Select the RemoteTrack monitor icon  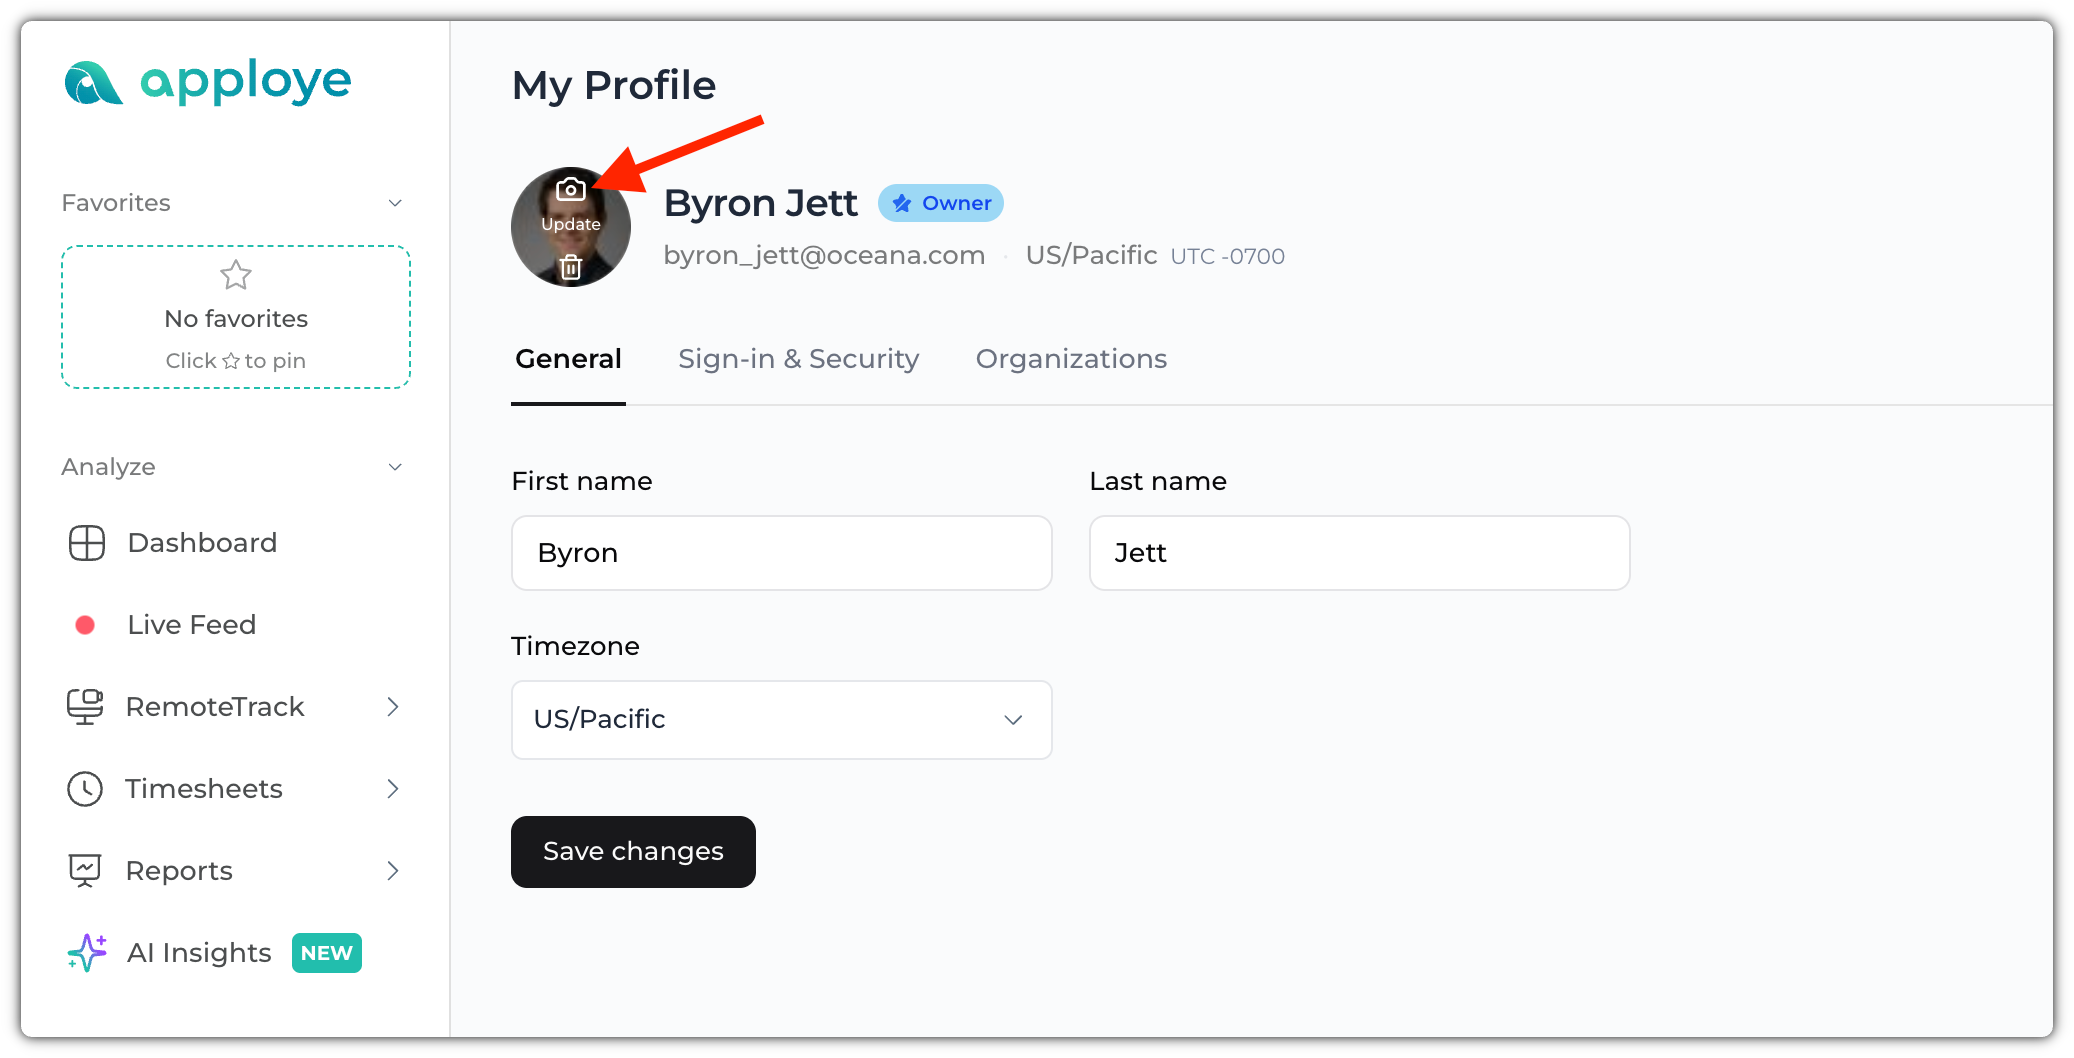pyautogui.click(x=85, y=707)
